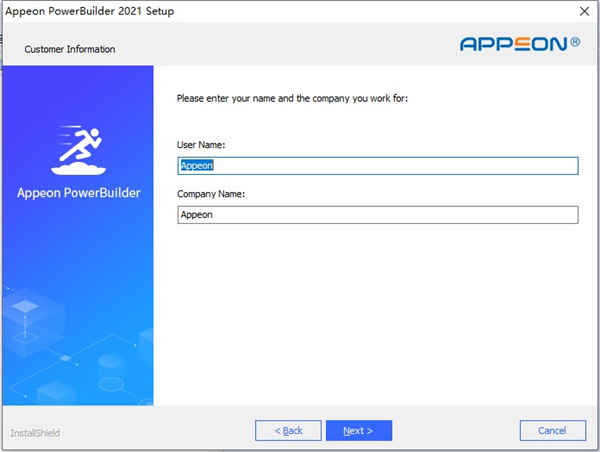Click the window title 'Appeon PowerBuilder 2021 Setup'
This screenshot has width=600, height=452.
[x=90, y=11]
